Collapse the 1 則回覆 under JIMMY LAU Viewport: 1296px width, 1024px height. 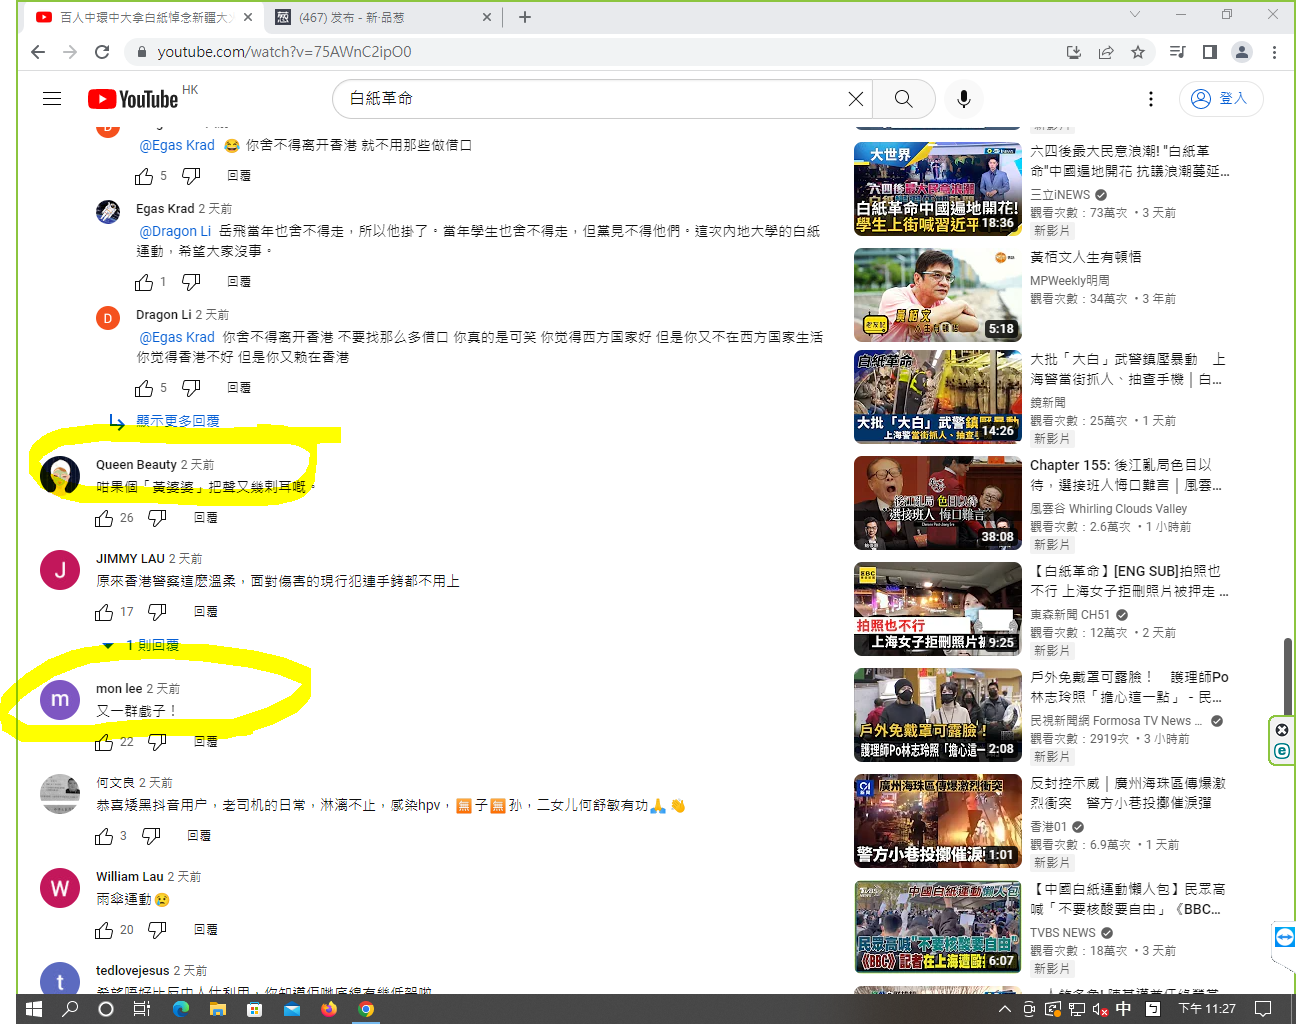141,645
